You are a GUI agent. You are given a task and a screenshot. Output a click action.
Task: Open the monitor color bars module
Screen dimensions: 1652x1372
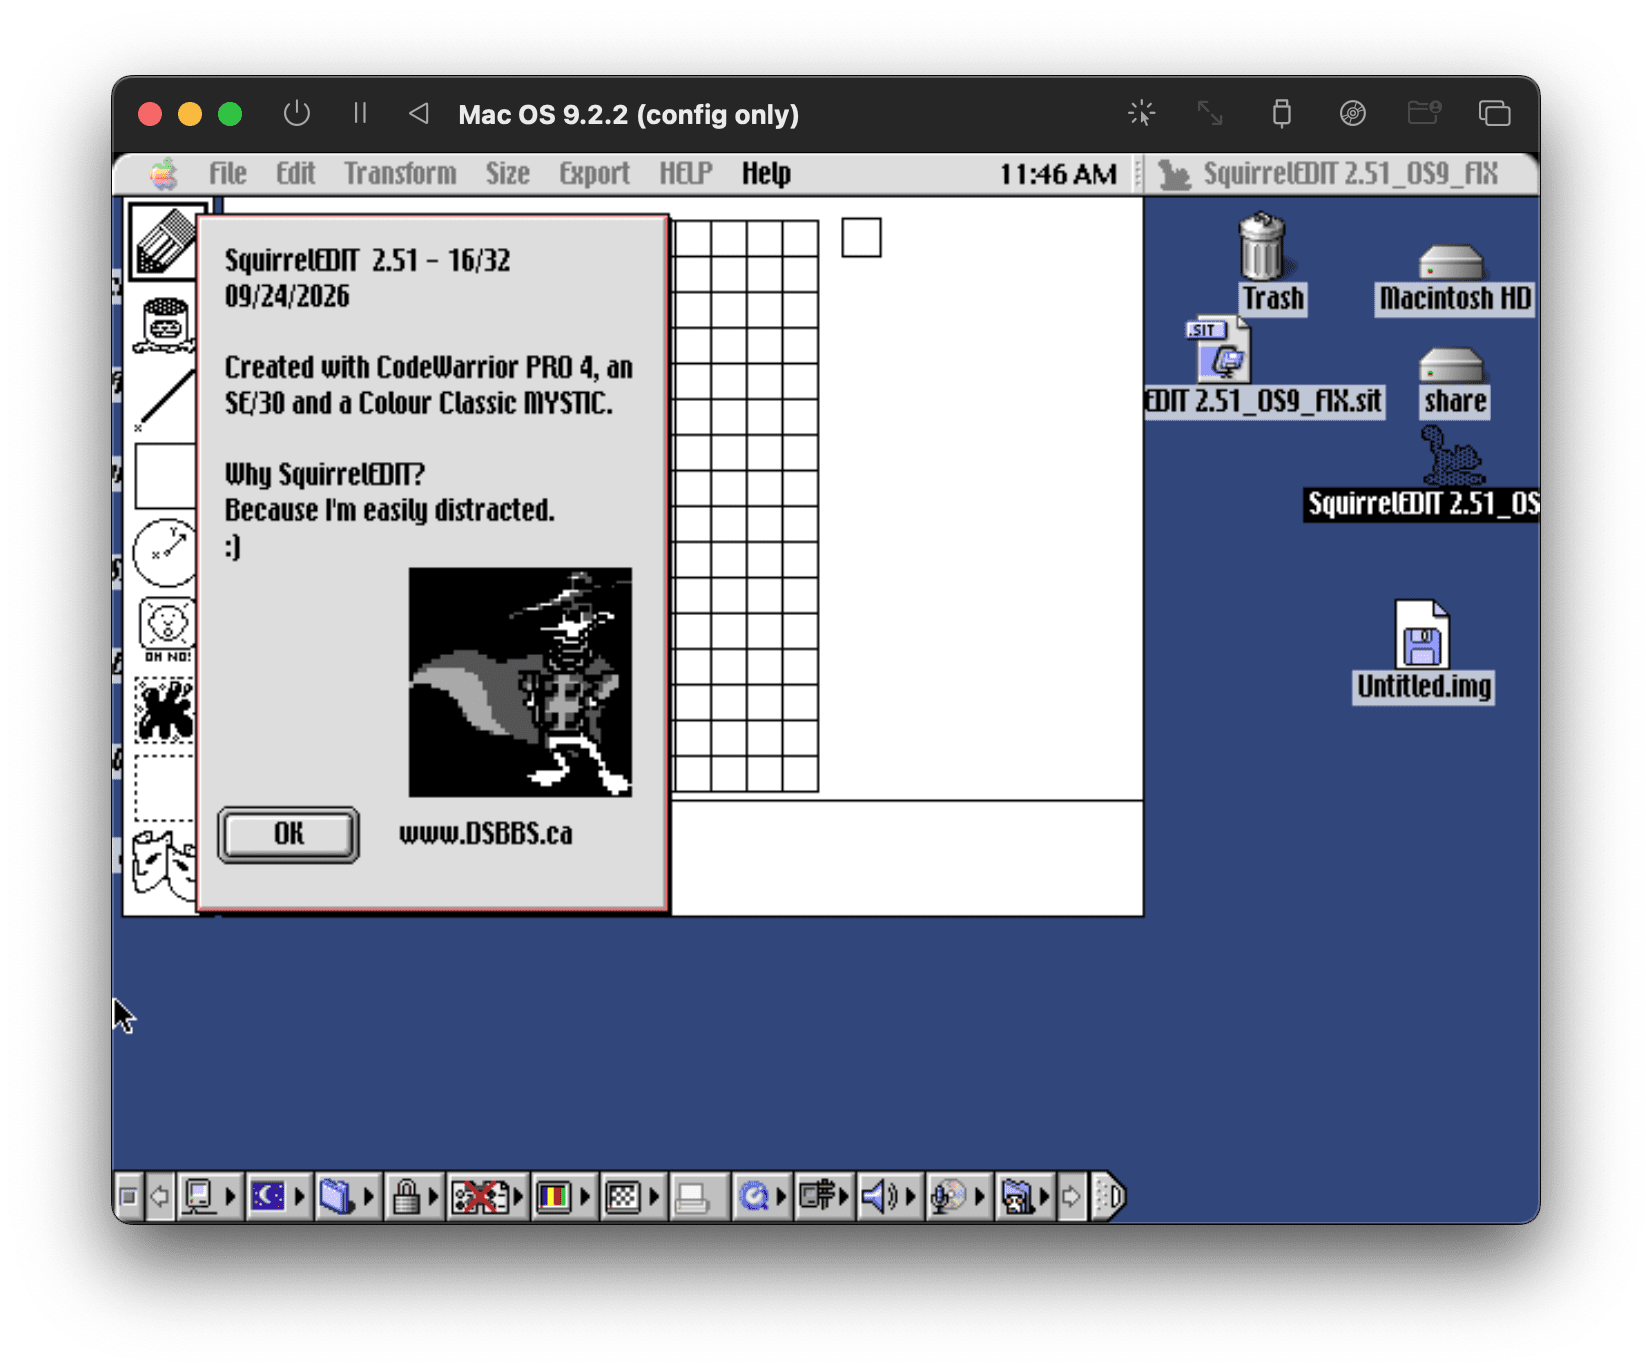pyautogui.click(x=564, y=1196)
